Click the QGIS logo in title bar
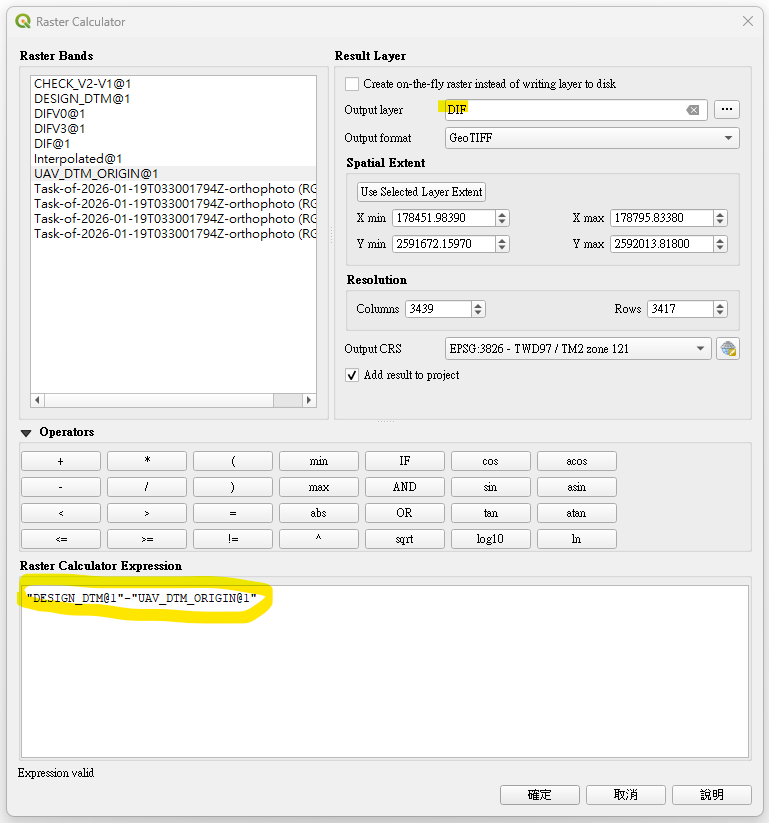The height and width of the screenshot is (823, 769). pyautogui.click(x=23, y=21)
